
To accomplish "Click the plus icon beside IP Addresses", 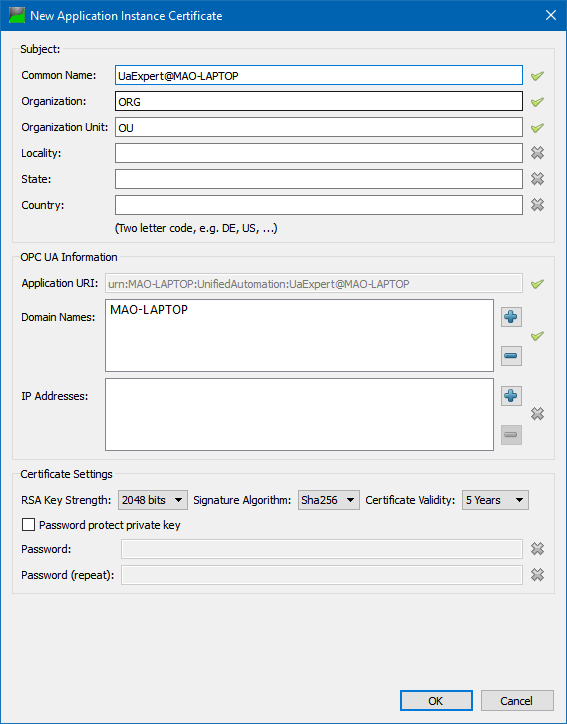I will point(511,396).
